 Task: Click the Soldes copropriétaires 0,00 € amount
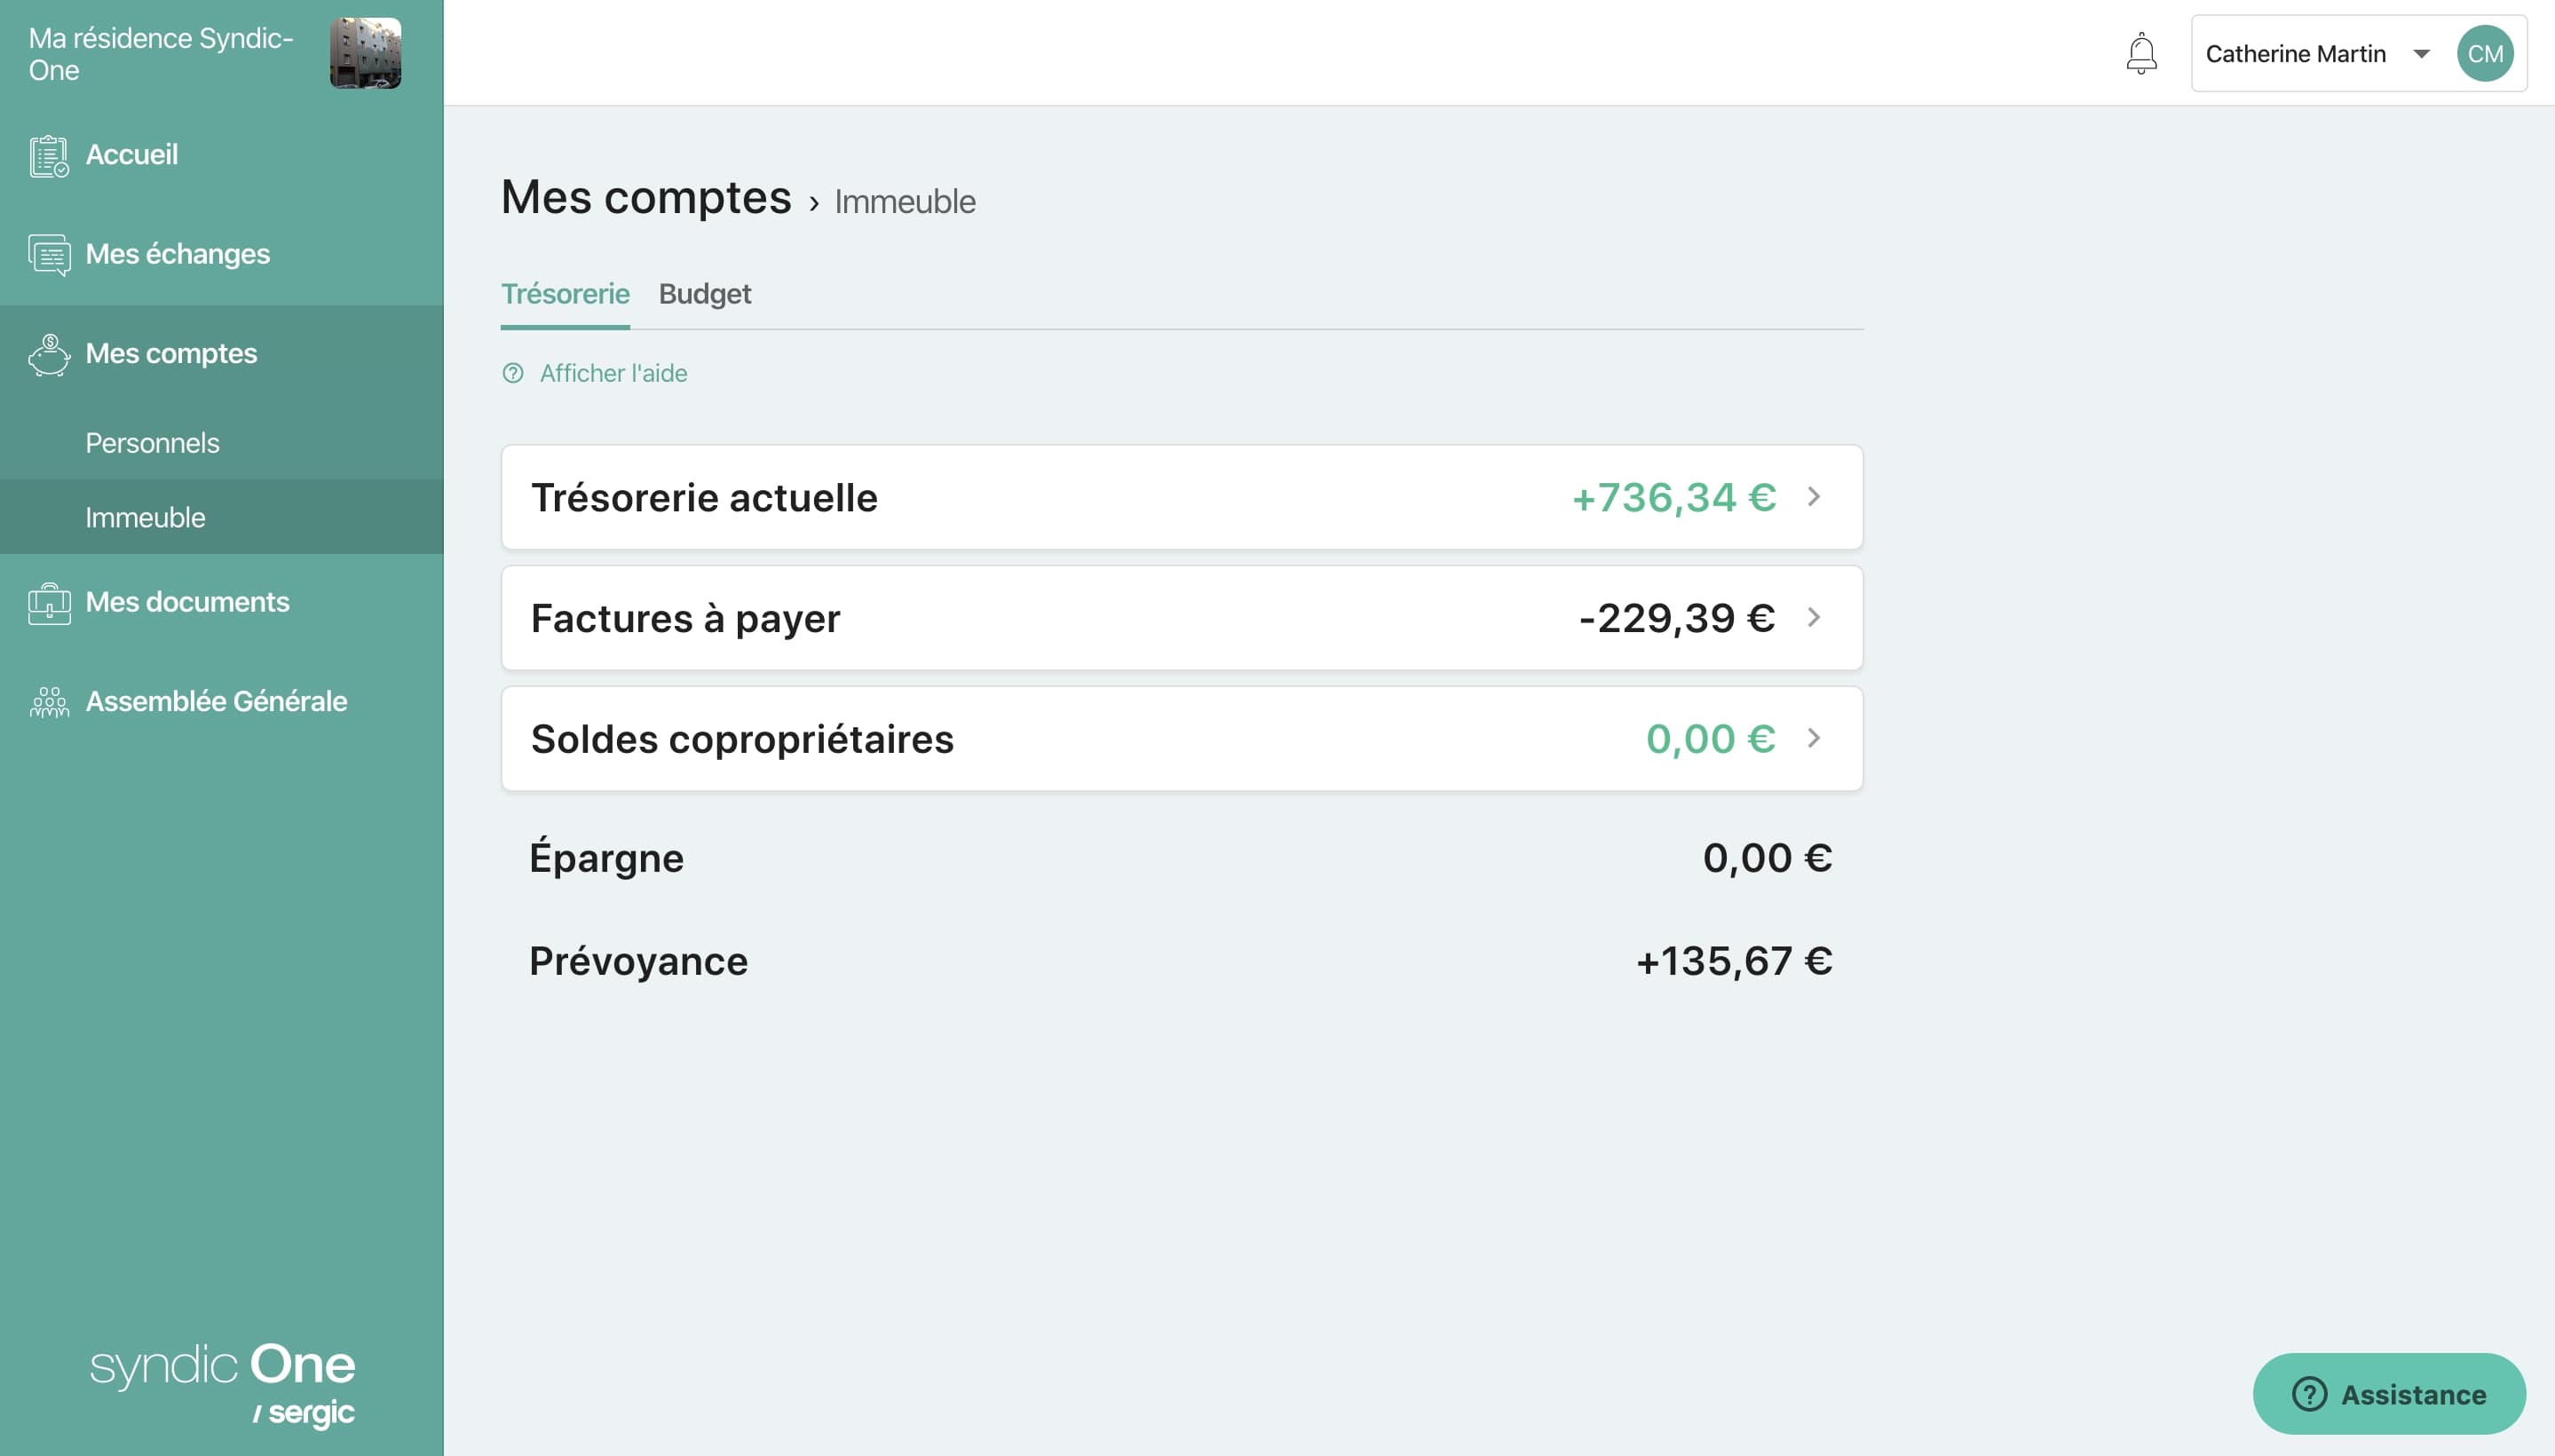1711,739
